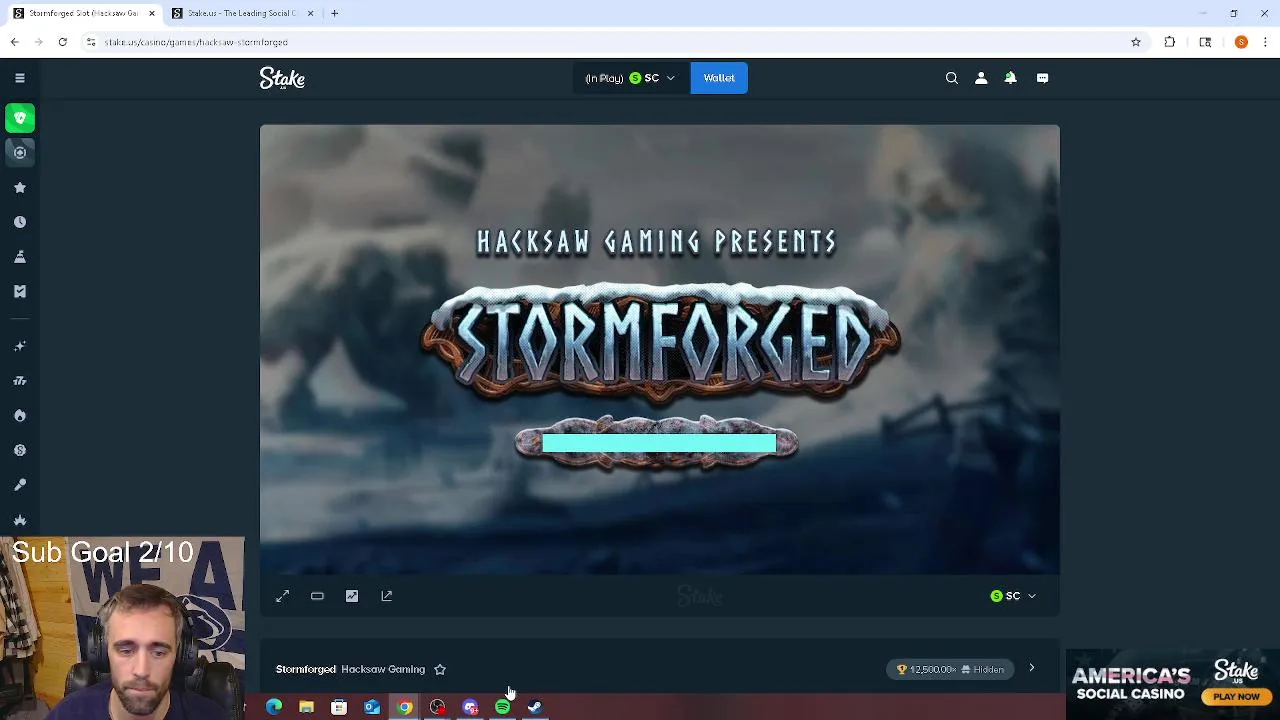Open the chat icon in Stake header
Screen dimensions: 1280x720
coord(1042,78)
